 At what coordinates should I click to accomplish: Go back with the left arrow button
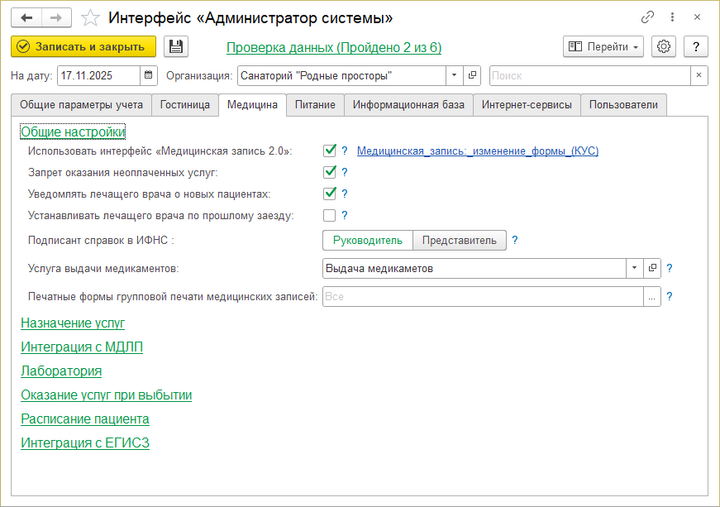pos(27,18)
